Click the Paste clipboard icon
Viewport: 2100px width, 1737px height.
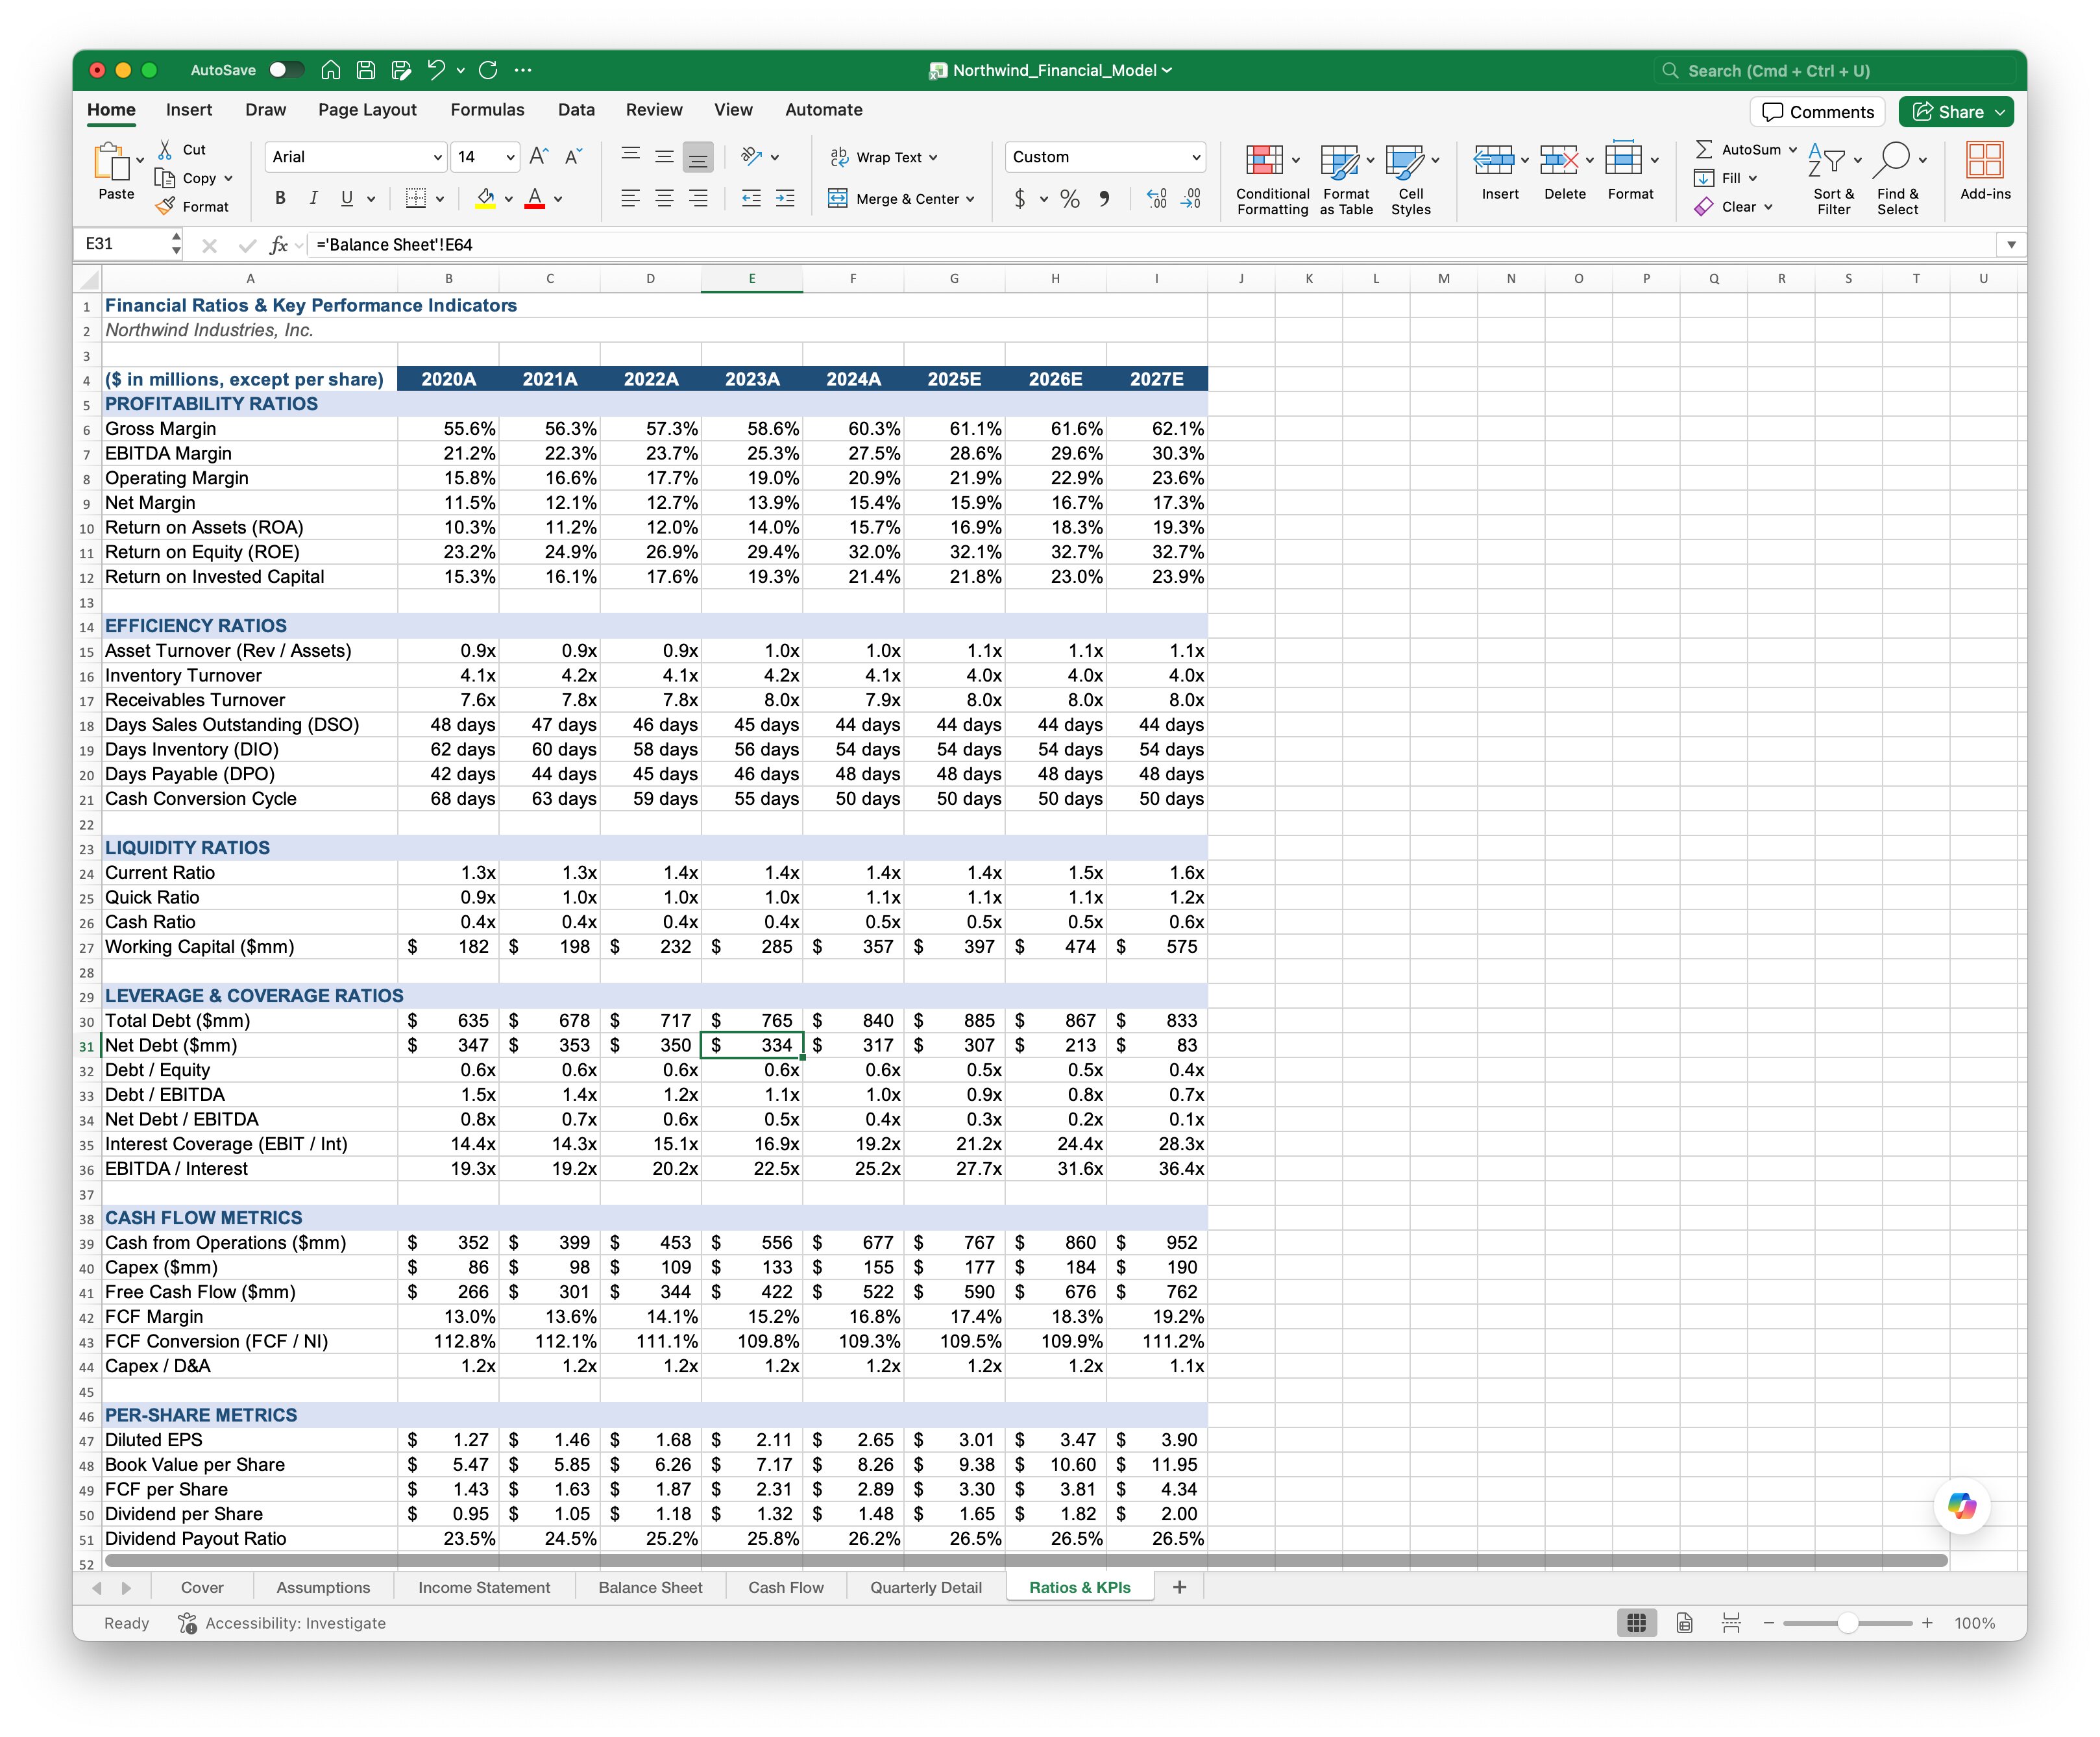(112, 162)
